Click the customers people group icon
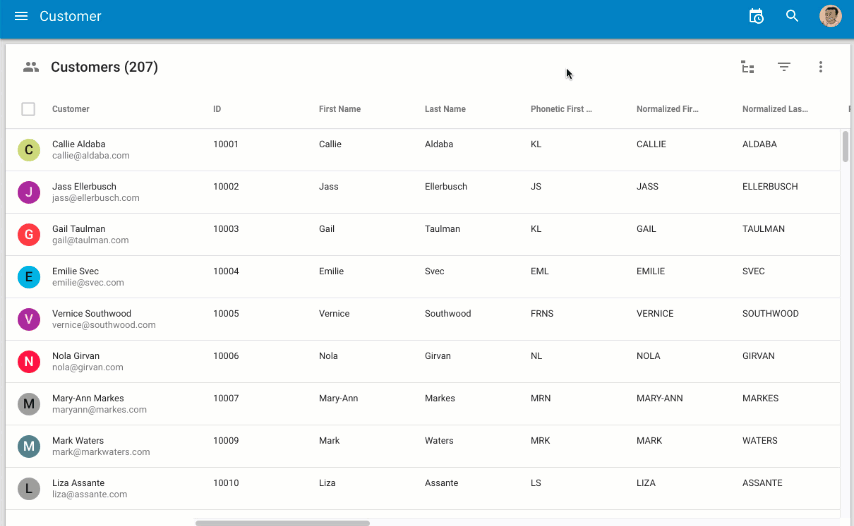Image resolution: width=854 pixels, height=526 pixels. (x=31, y=67)
